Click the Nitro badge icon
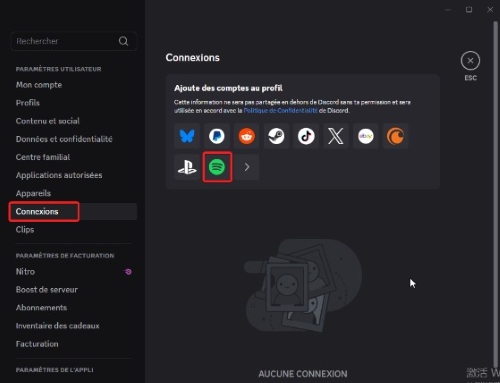Viewport: 500px width, 383px height. (x=128, y=272)
